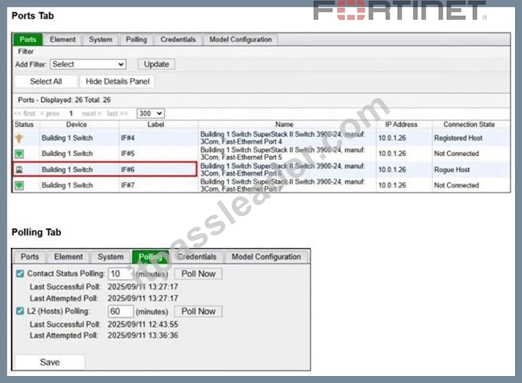Click the L2 Hosts Polling minutes field

(120, 311)
